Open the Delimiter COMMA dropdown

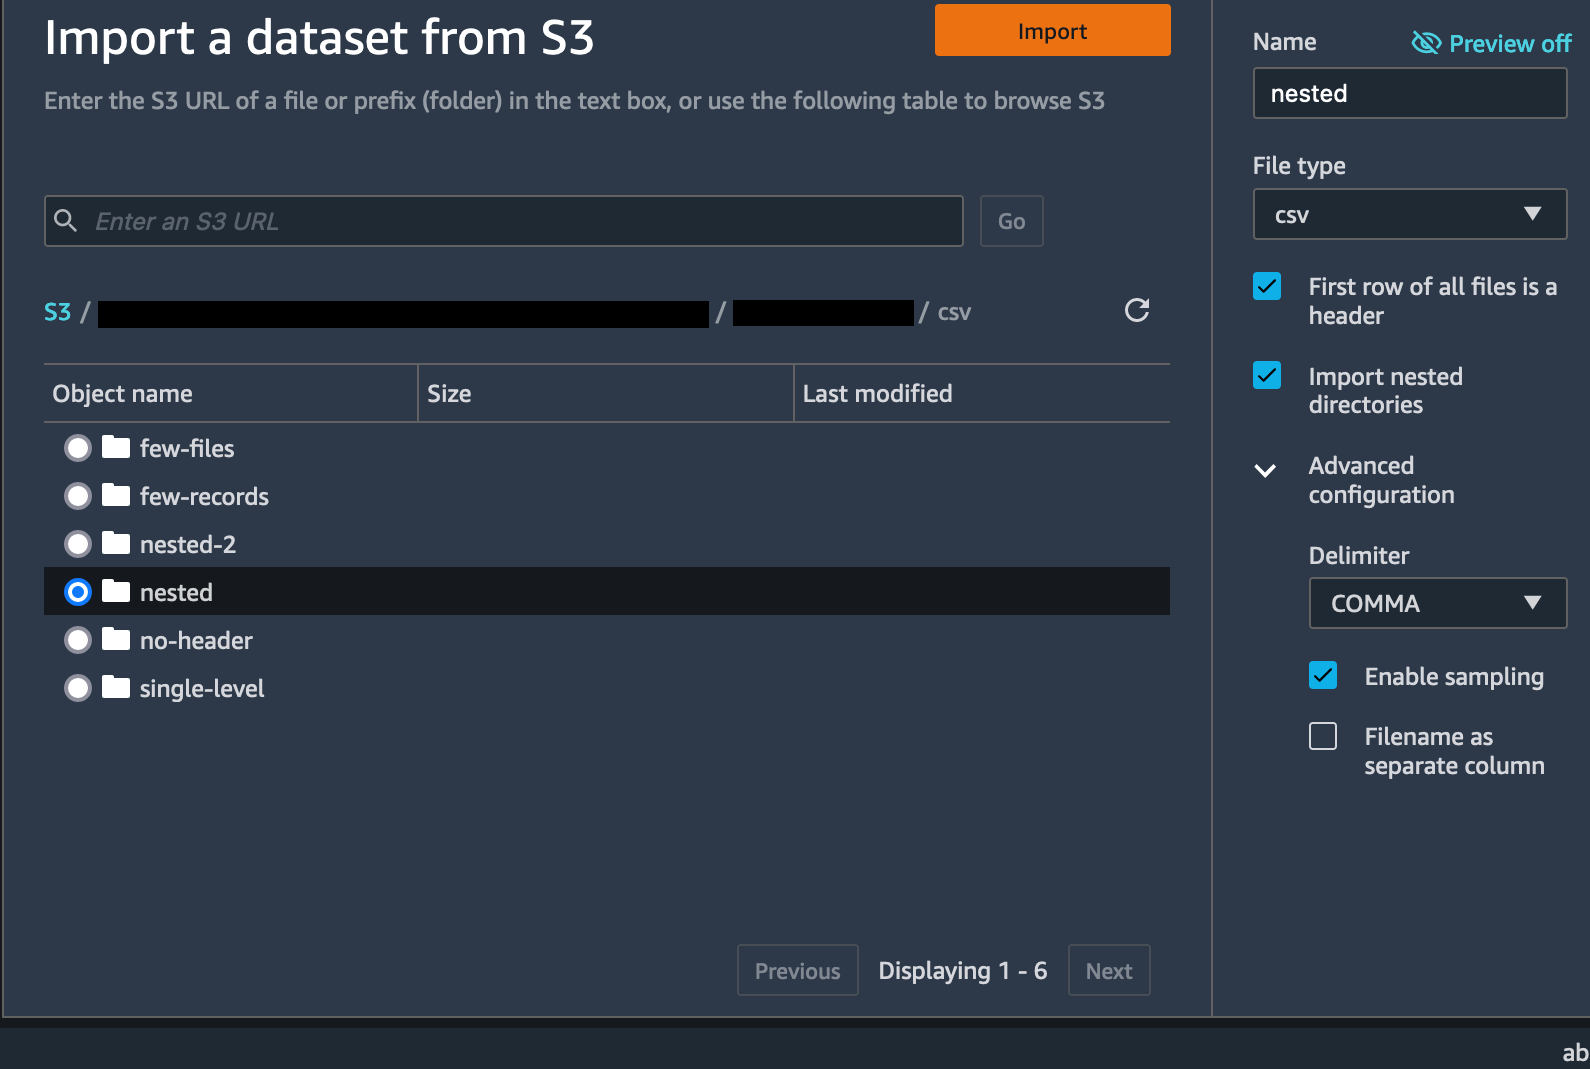(1437, 603)
